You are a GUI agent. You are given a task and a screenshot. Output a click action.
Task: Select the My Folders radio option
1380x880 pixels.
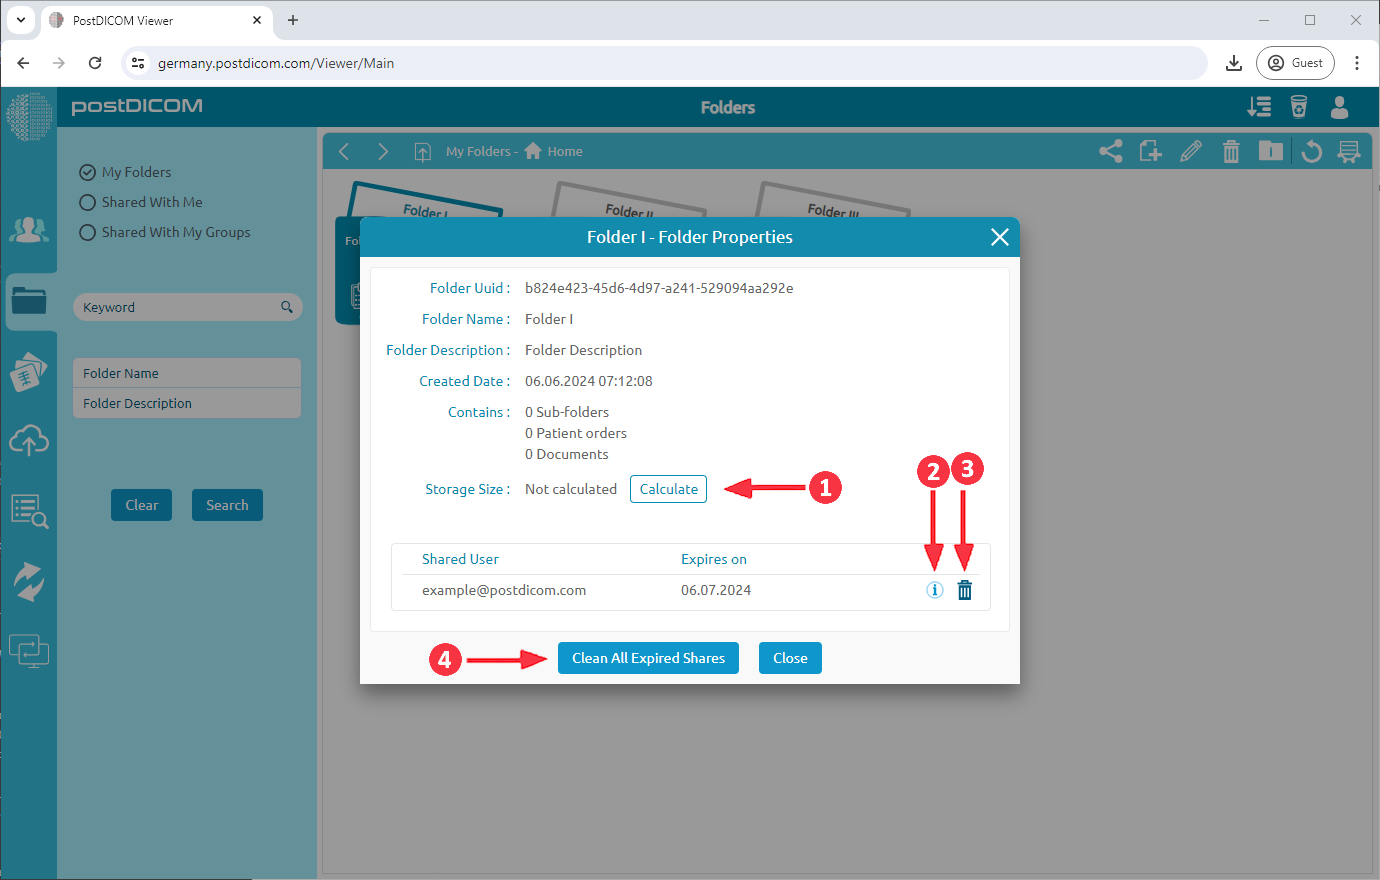tap(88, 172)
